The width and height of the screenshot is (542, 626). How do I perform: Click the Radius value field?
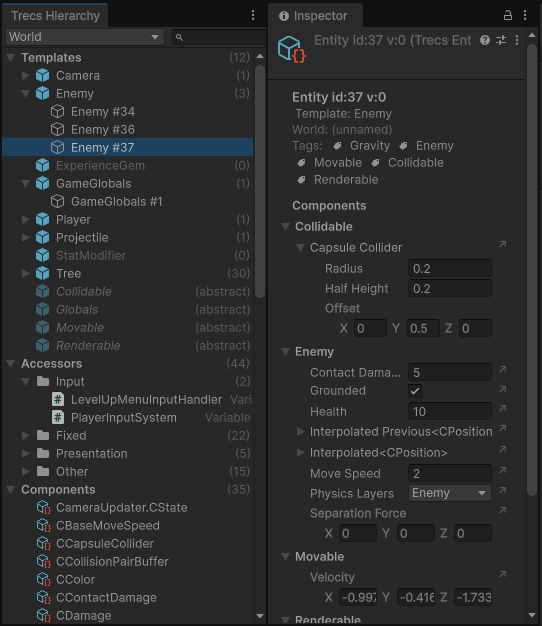[x=450, y=268]
